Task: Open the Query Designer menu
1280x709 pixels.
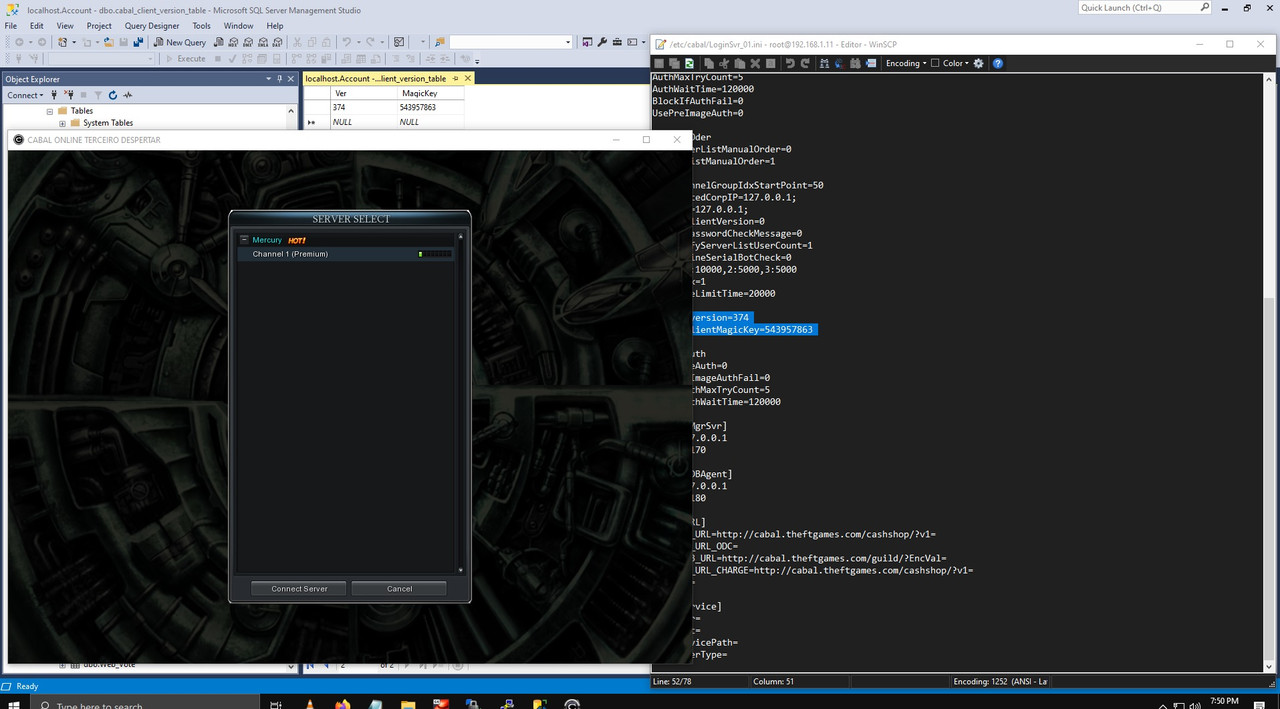Action: coord(152,25)
